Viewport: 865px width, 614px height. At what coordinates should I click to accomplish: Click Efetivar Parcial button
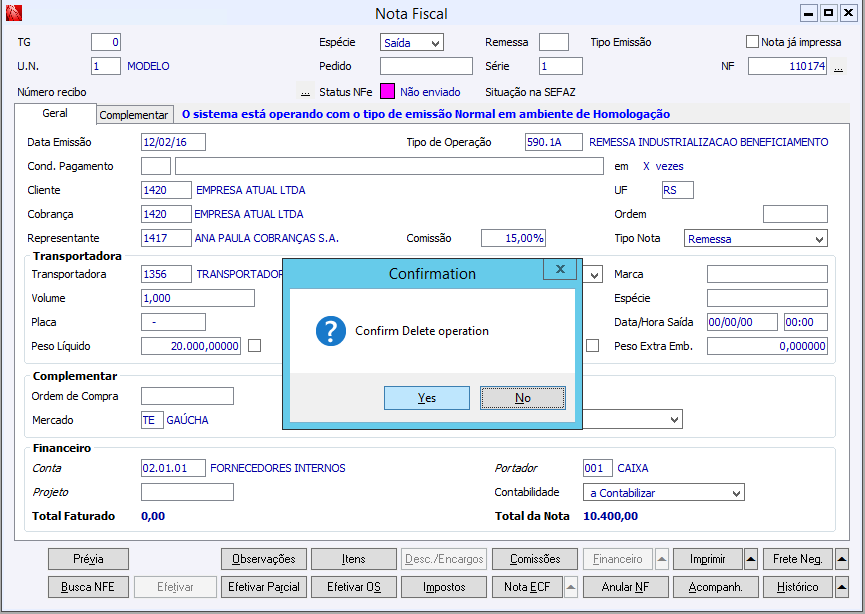(x=264, y=587)
